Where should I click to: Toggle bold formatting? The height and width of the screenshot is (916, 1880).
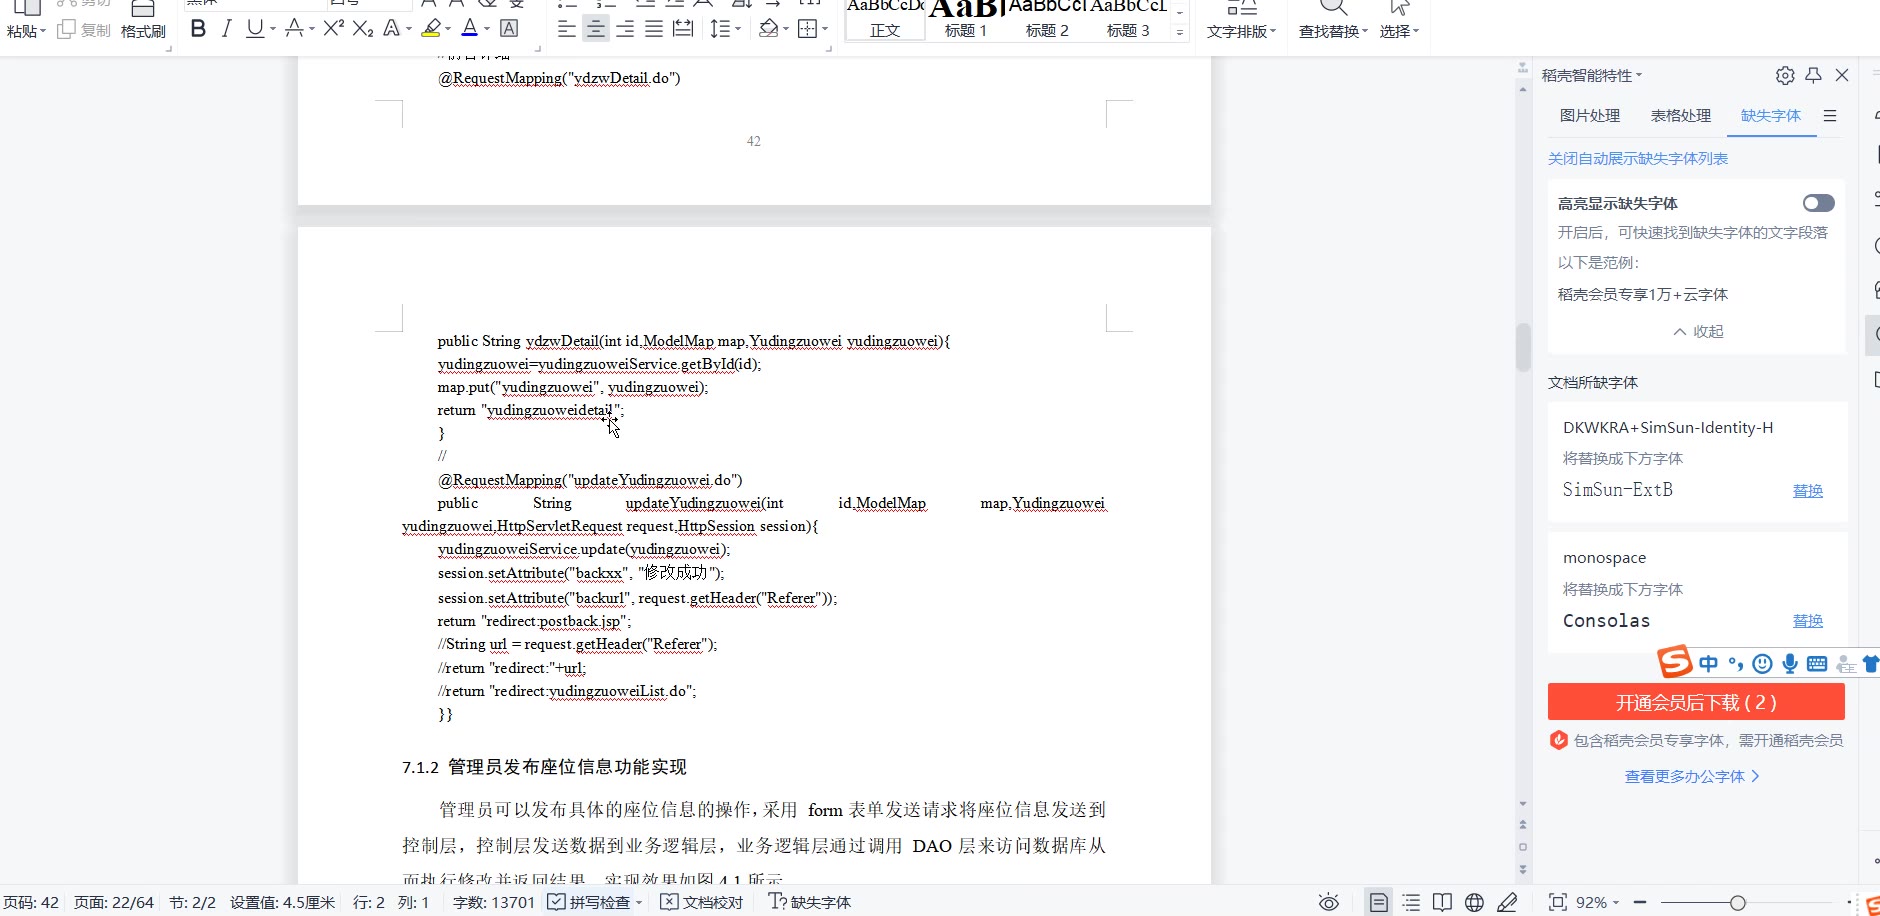pyautogui.click(x=198, y=29)
